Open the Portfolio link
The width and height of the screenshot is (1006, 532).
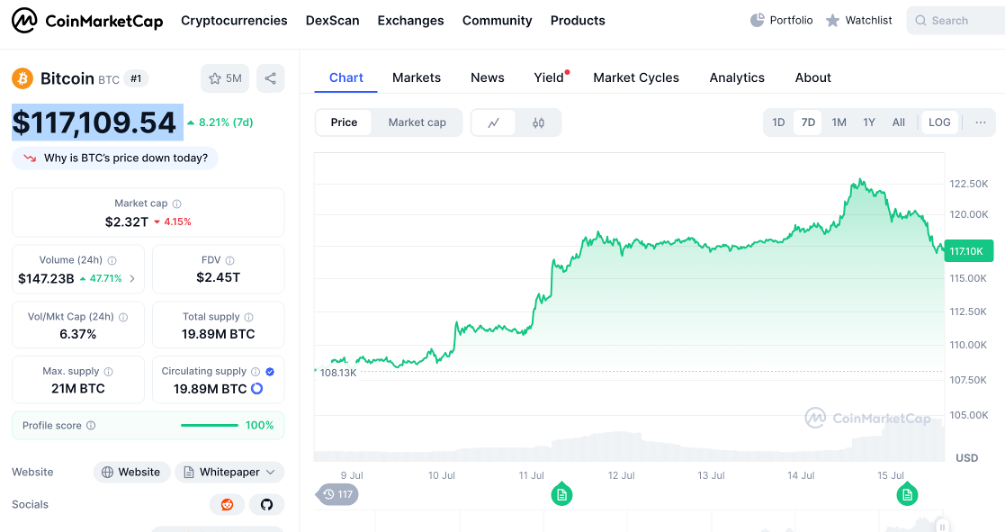[781, 20]
